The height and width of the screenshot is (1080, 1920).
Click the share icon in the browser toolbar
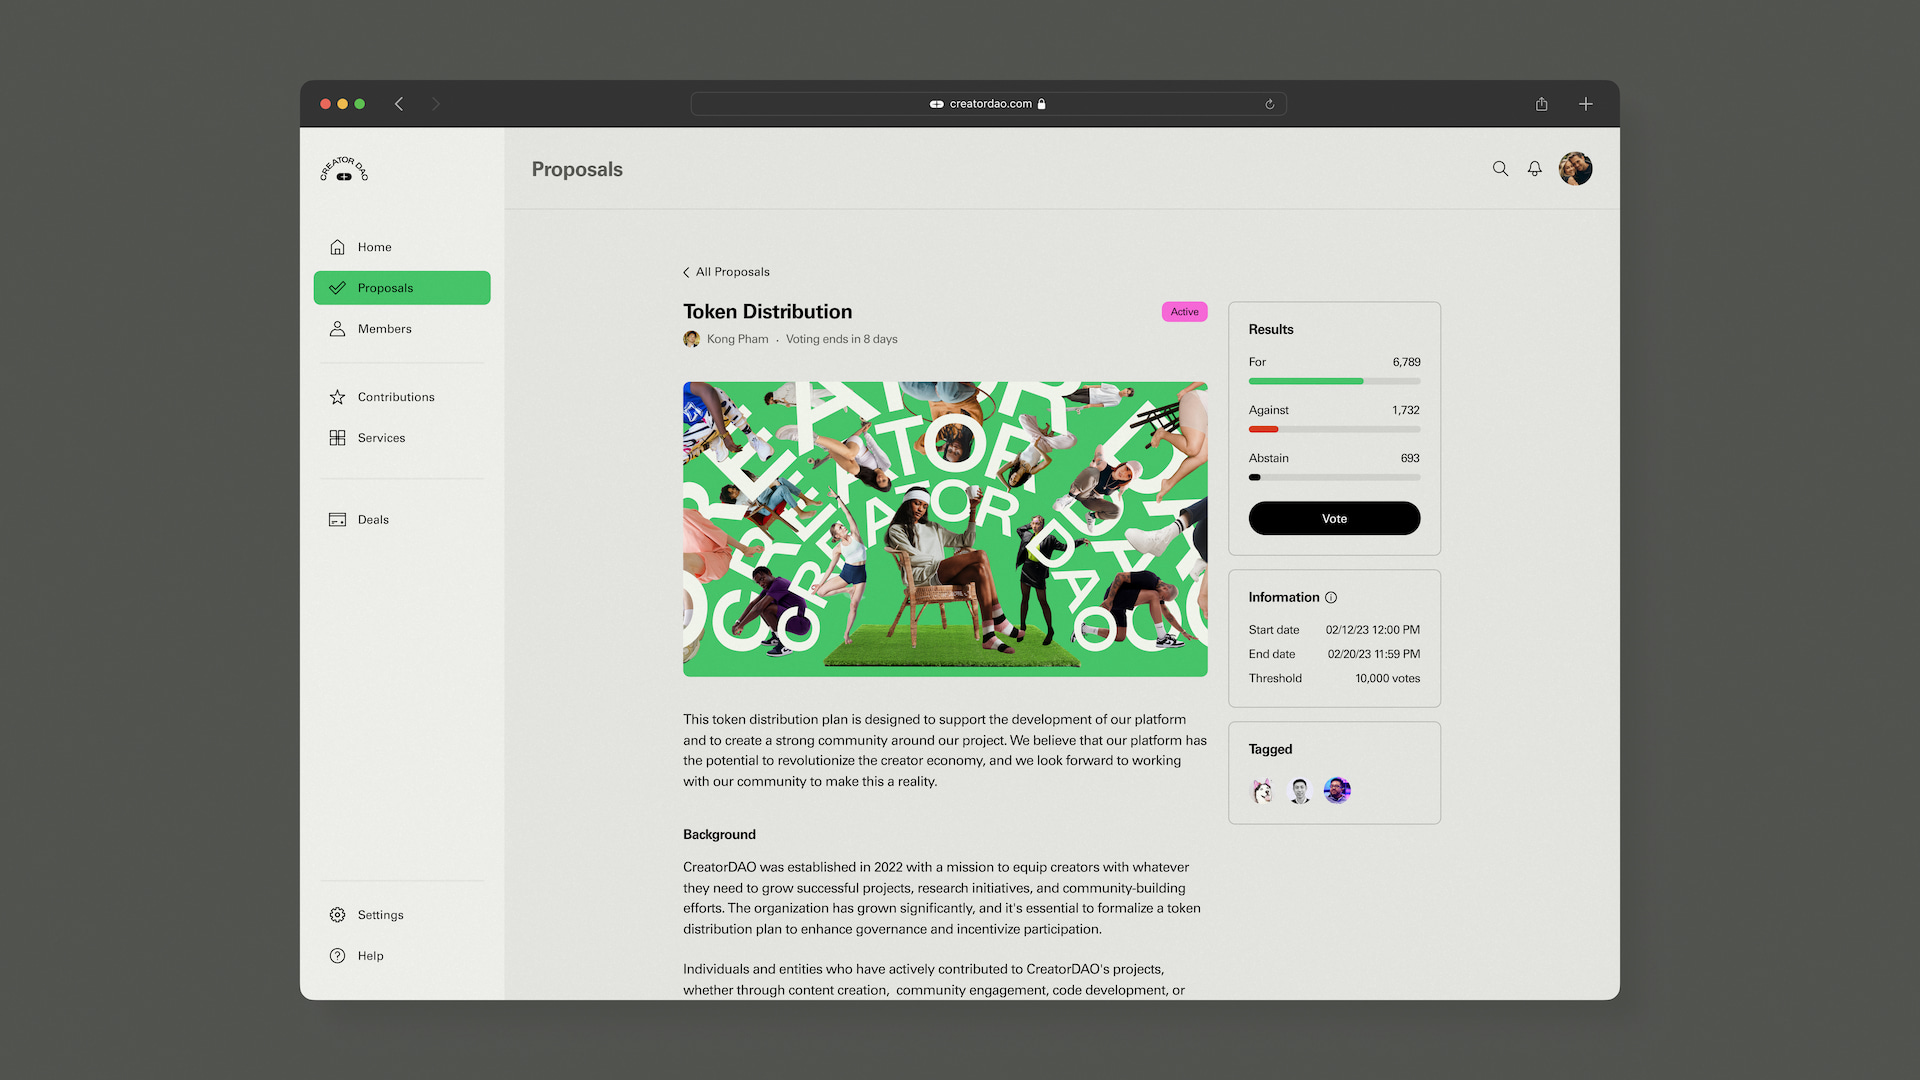point(1542,103)
